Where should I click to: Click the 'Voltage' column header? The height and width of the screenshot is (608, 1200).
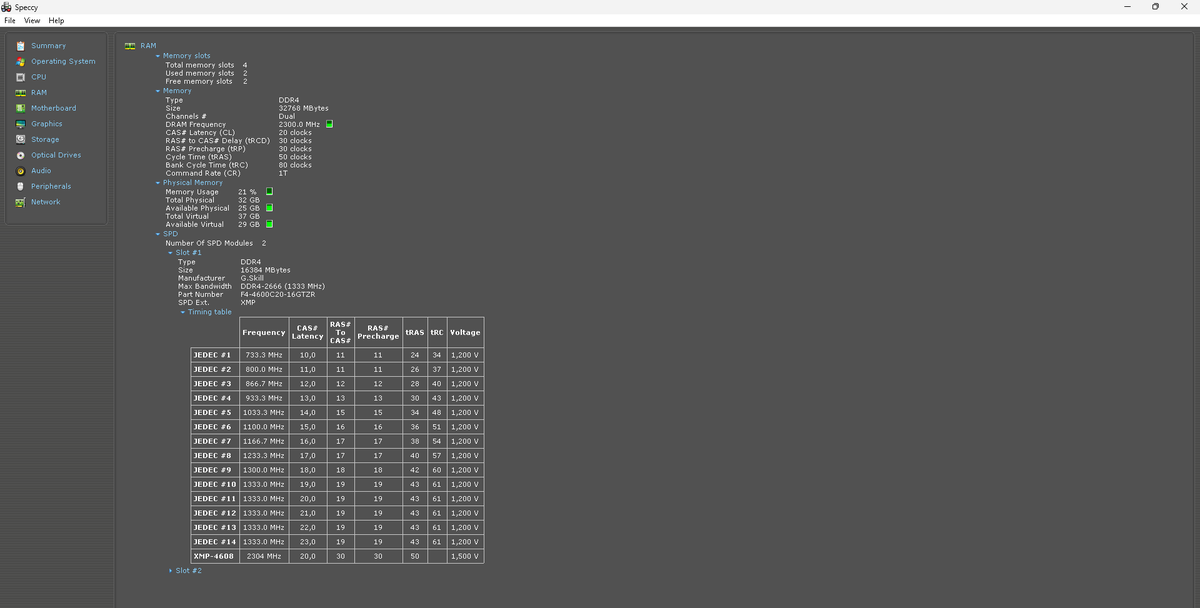click(x=465, y=332)
